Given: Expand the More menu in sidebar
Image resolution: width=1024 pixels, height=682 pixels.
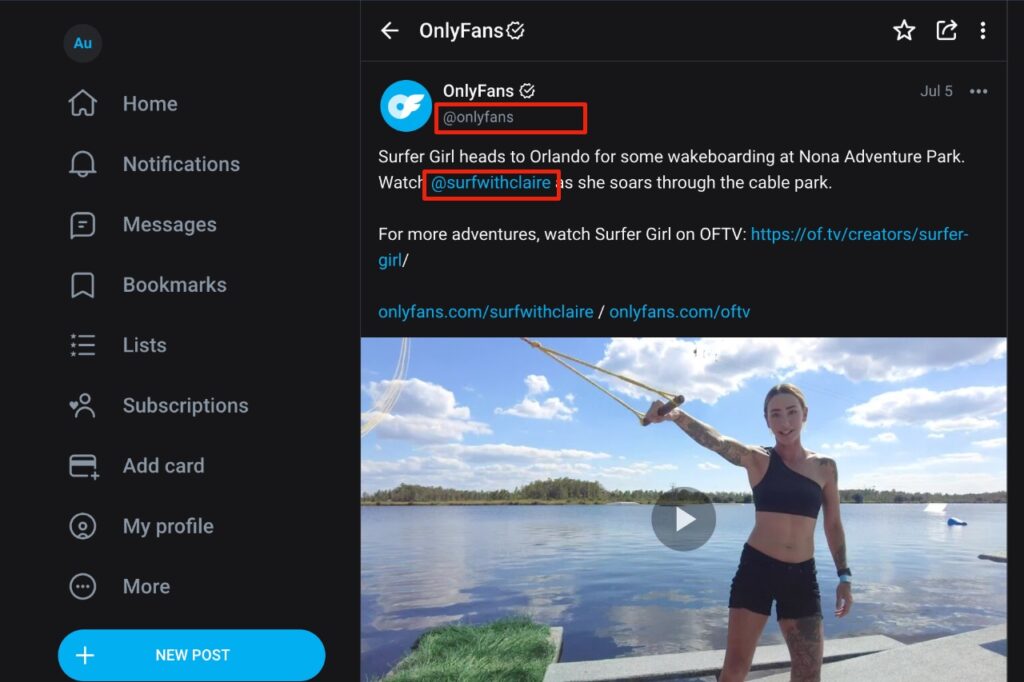Looking at the screenshot, I should click(x=145, y=586).
